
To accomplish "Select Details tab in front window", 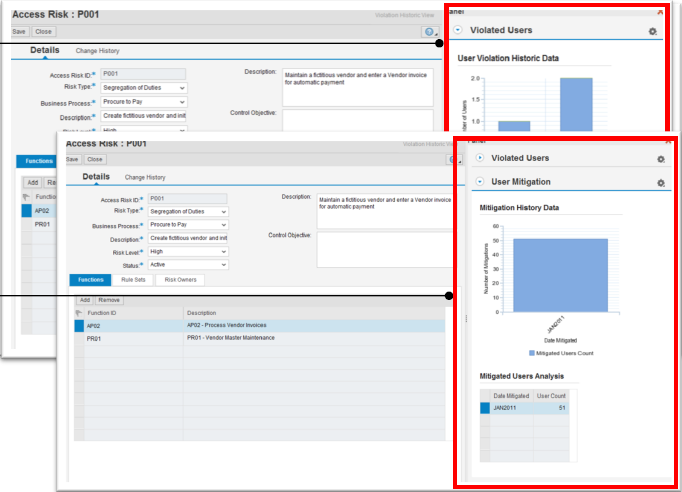I will coord(96,177).
